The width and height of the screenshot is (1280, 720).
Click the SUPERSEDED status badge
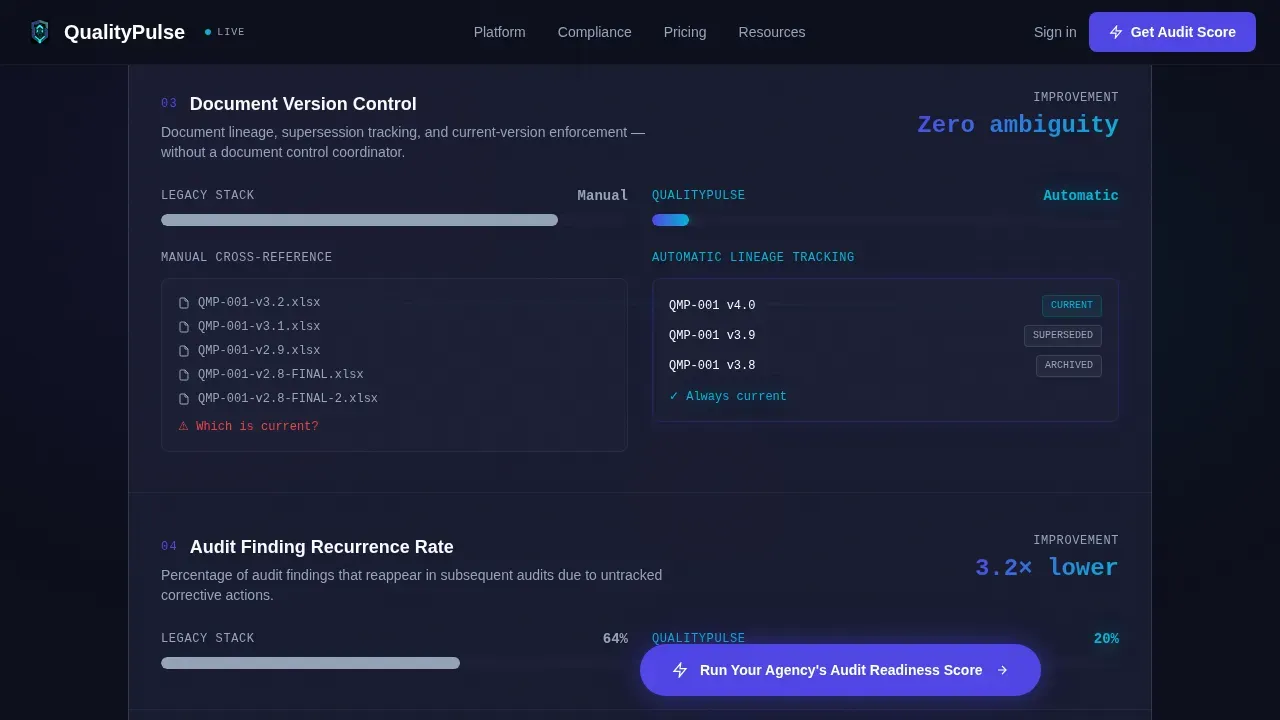pos(1063,336)
